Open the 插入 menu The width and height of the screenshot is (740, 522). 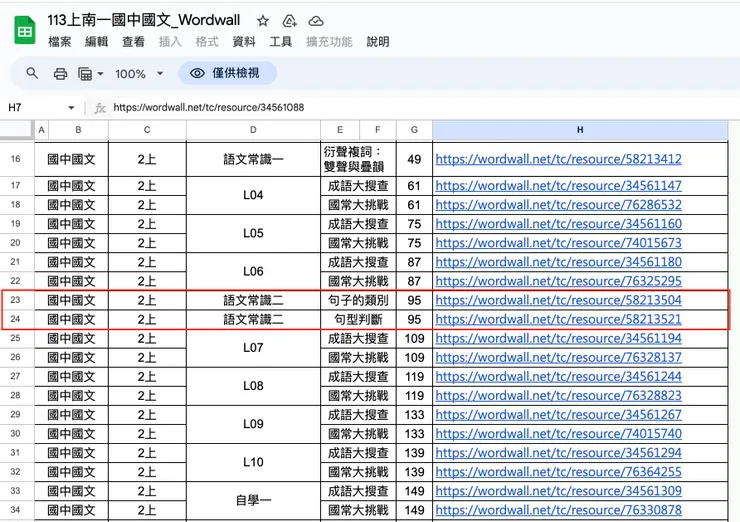pyautogui.click(x=170, y=42)
